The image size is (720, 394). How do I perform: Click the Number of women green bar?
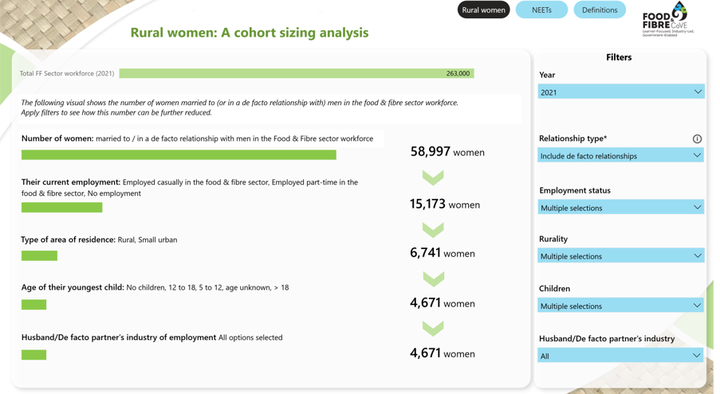click(179, 155)
